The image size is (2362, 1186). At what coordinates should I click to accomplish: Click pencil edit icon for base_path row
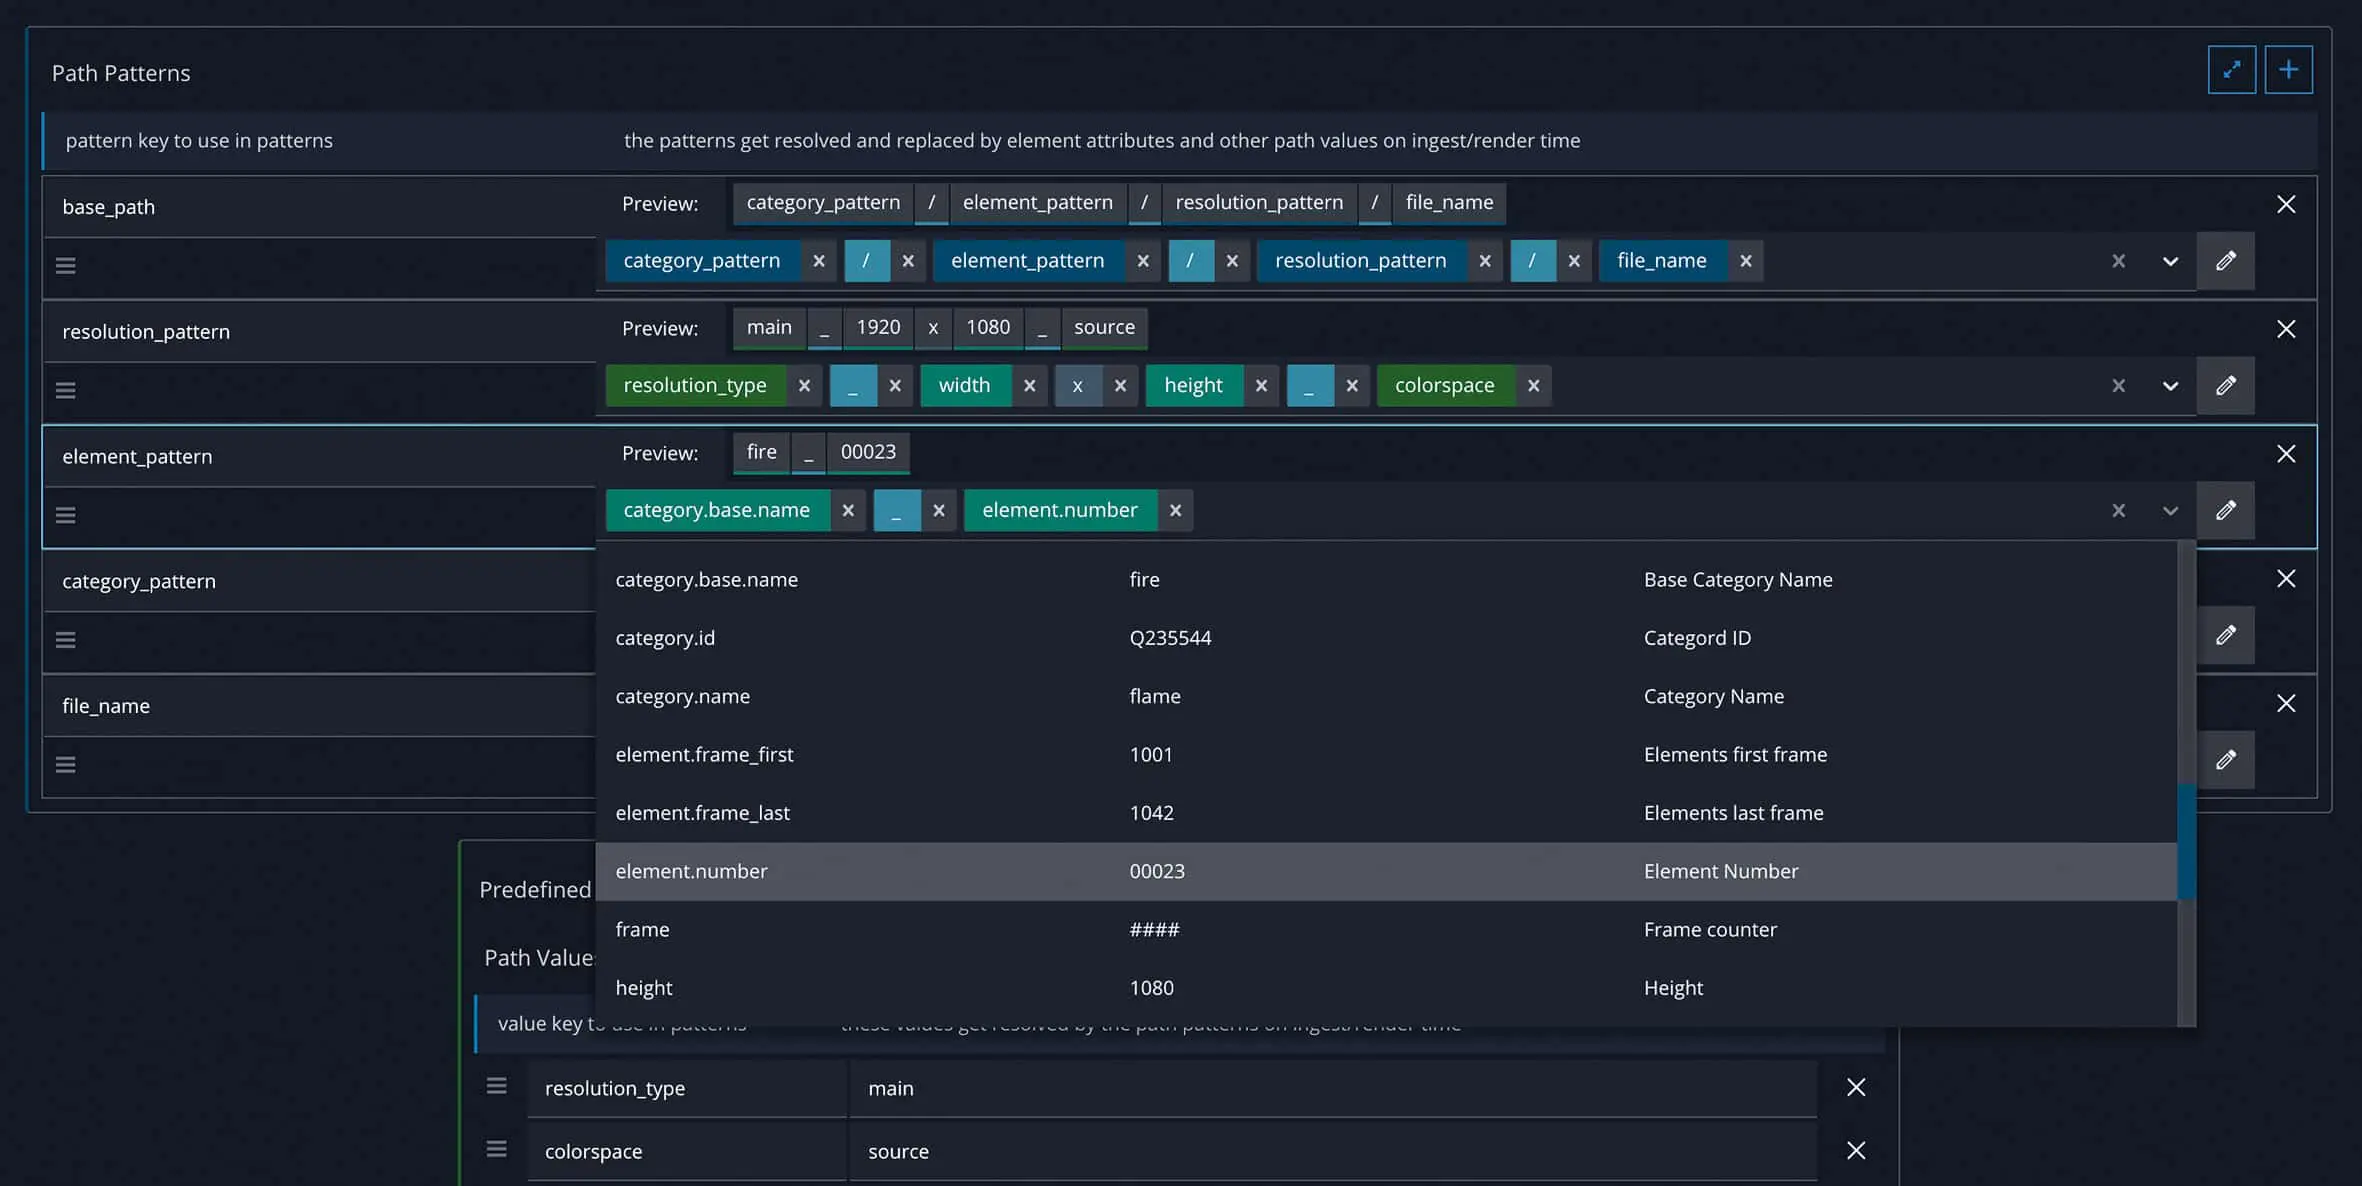tap(2225, 261)
